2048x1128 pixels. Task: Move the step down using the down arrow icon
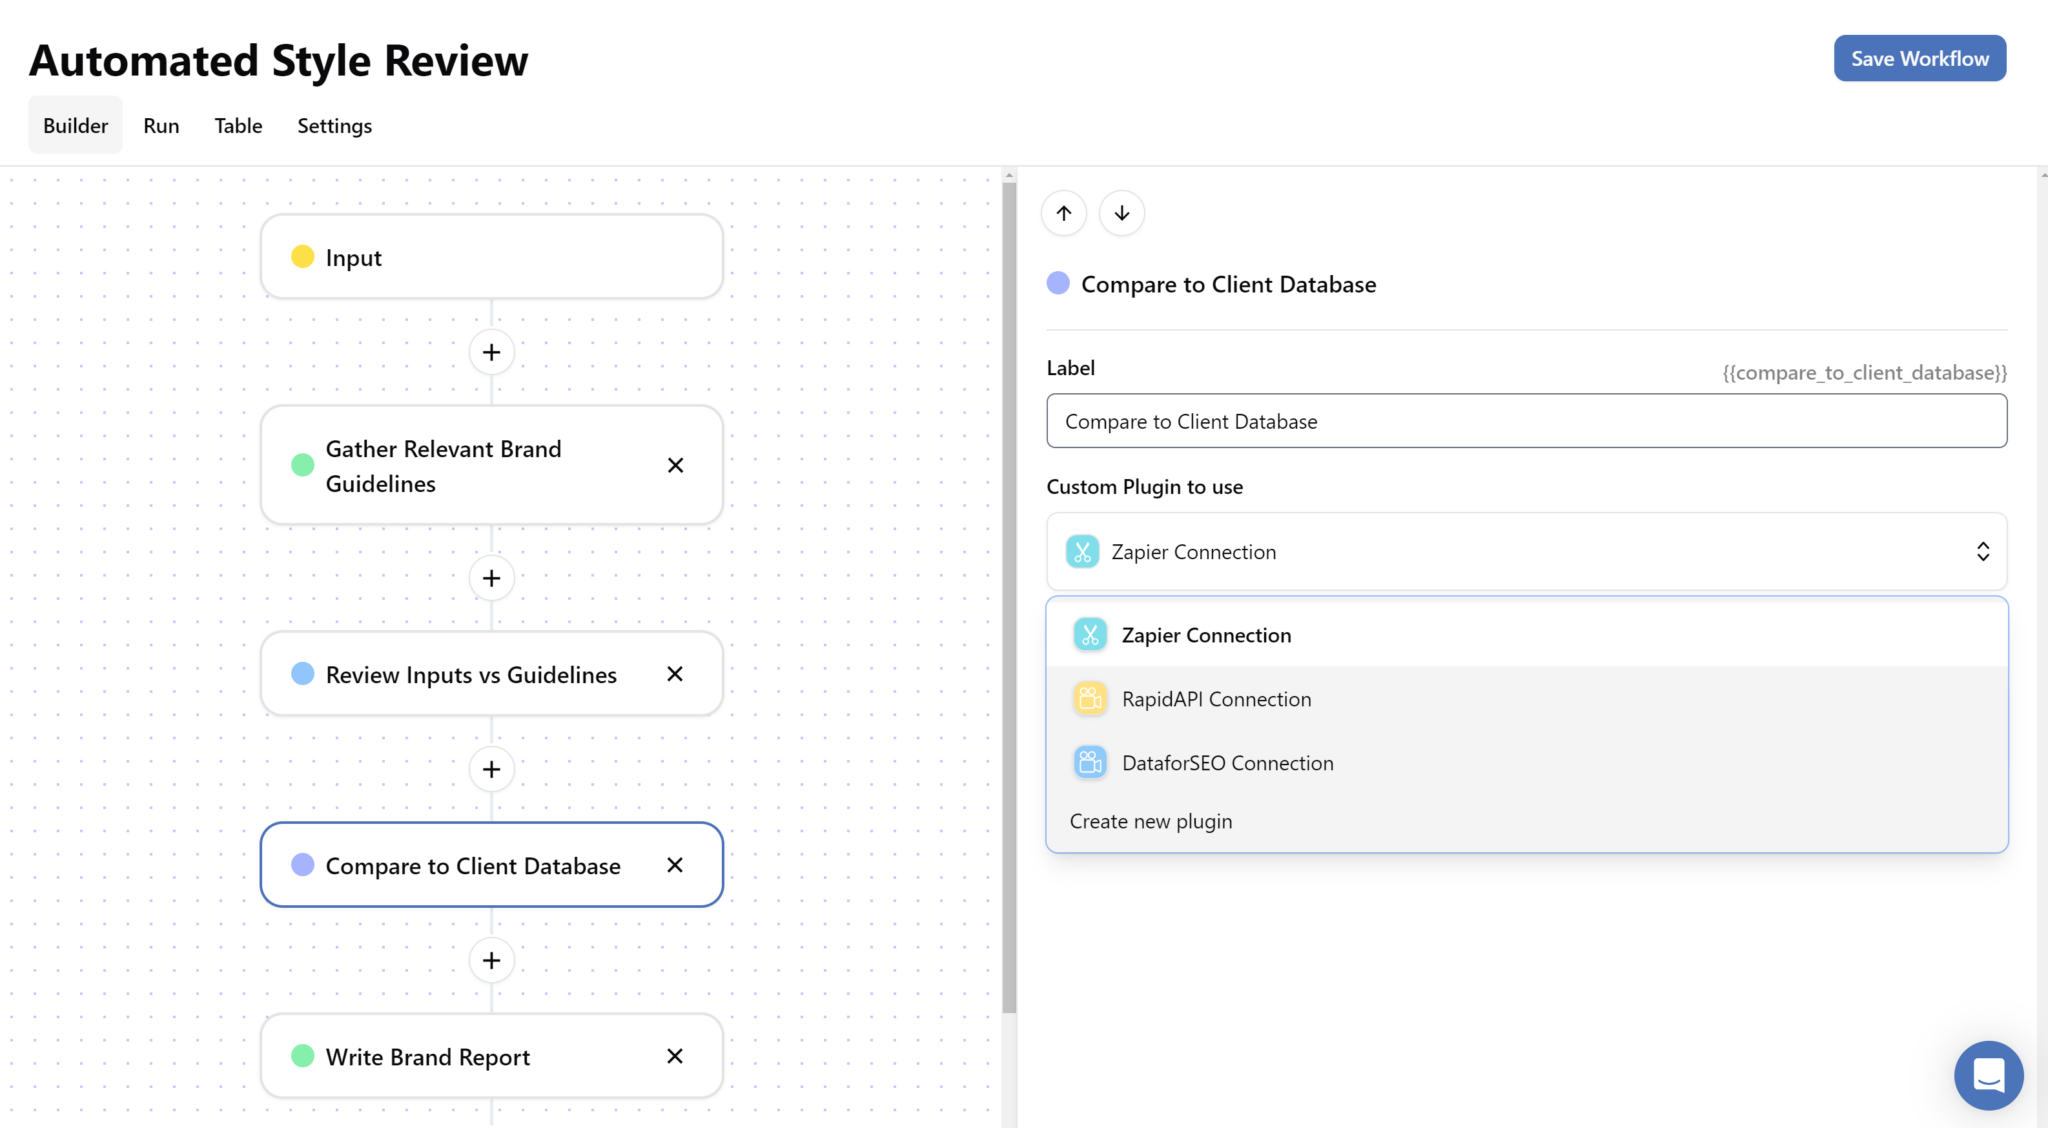tap(1121, 213)
